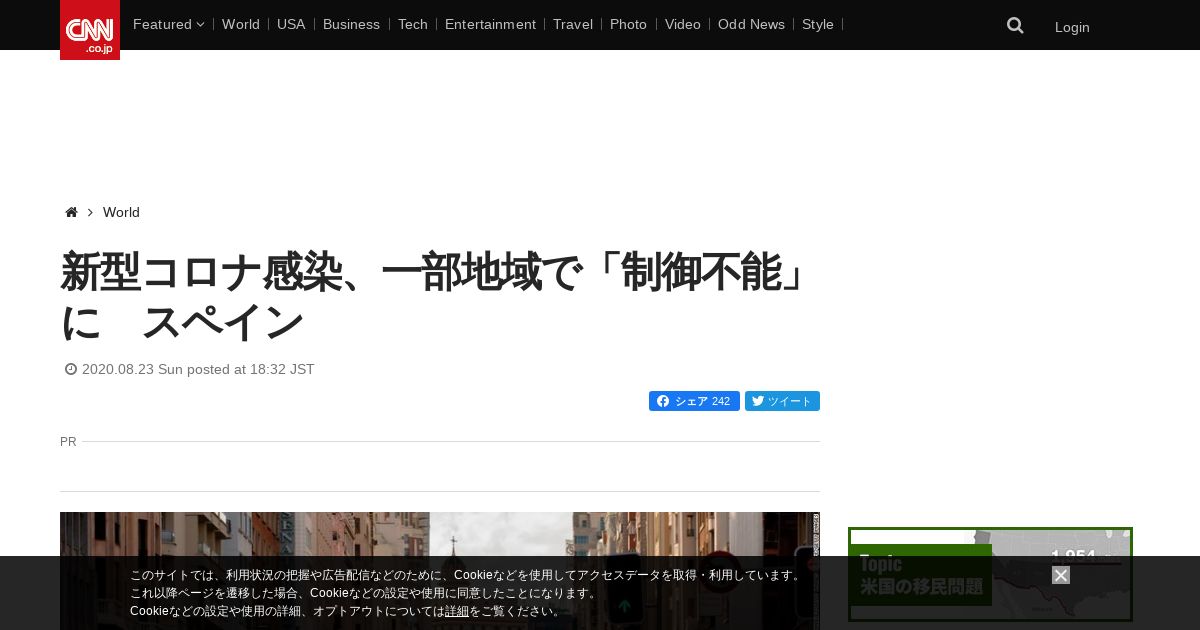Open the Style section

pos(818,24)
